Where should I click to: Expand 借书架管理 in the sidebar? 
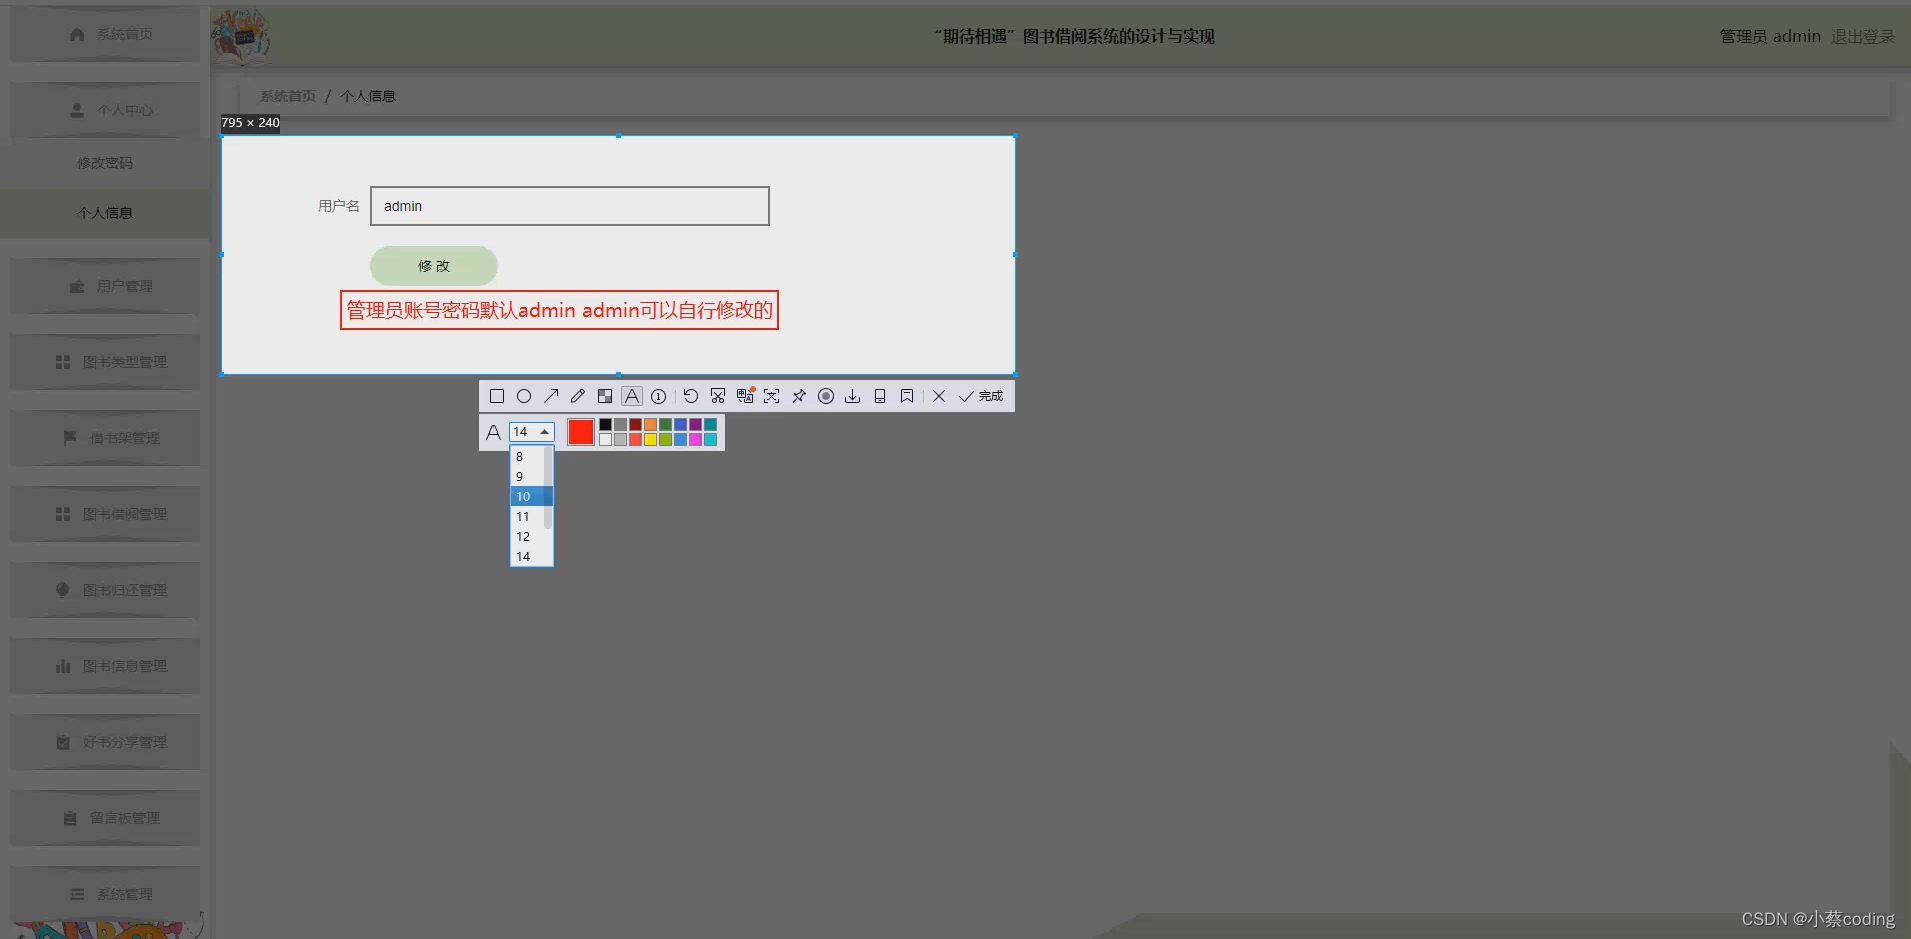click(x=105, y=438)
